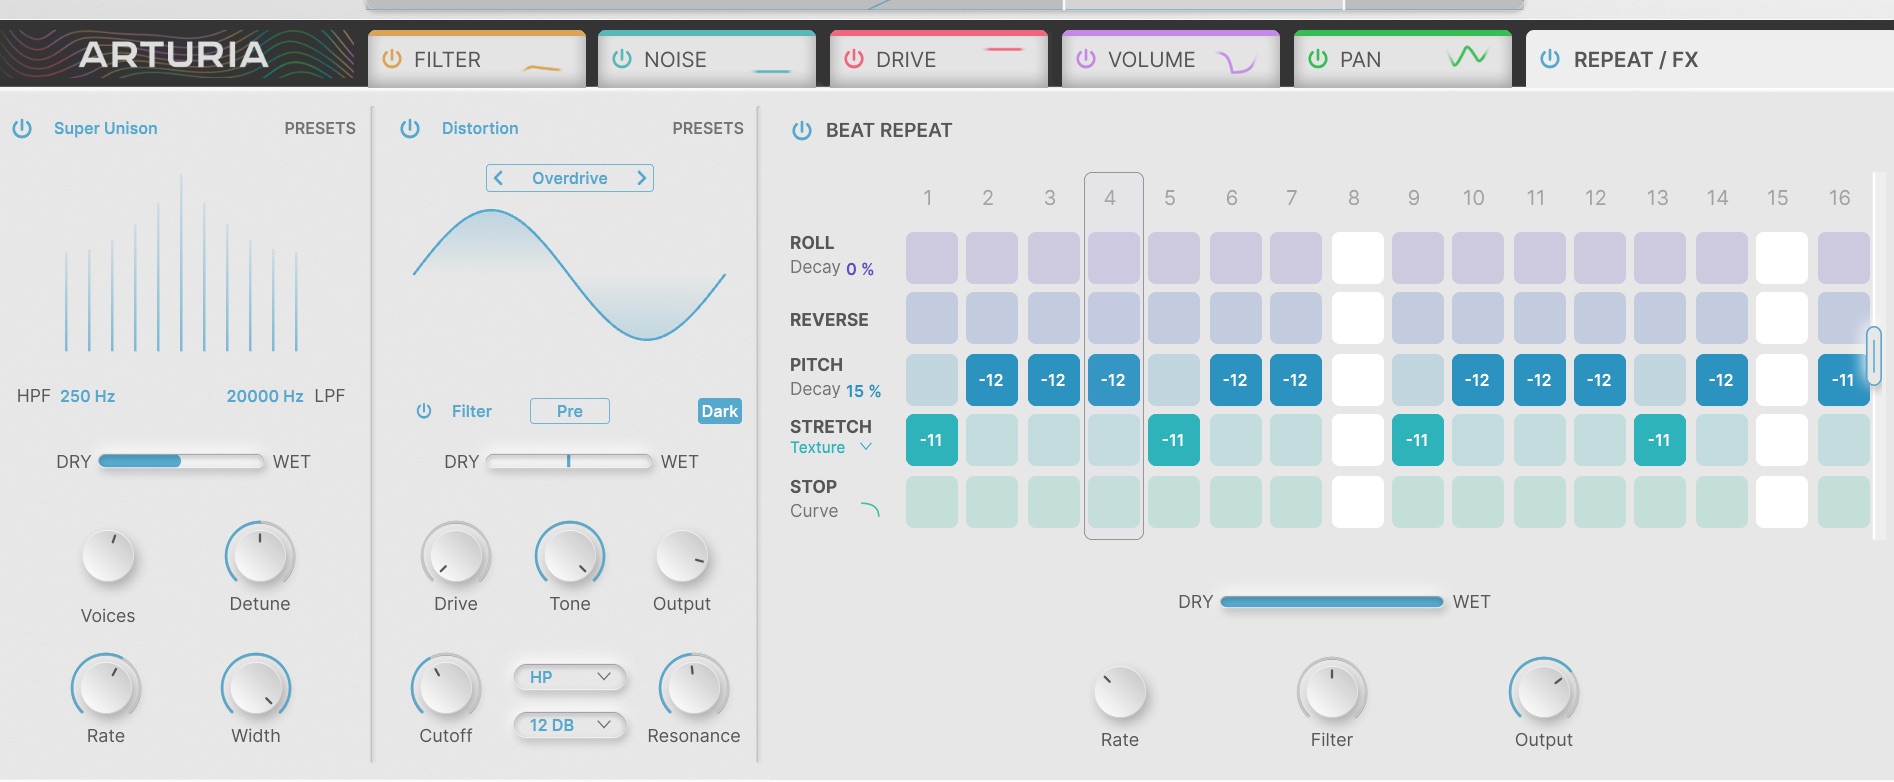The image size is (1894, 782).
Task: Switch to the REPEAT / FX tab
Action: coord(1634,60)
